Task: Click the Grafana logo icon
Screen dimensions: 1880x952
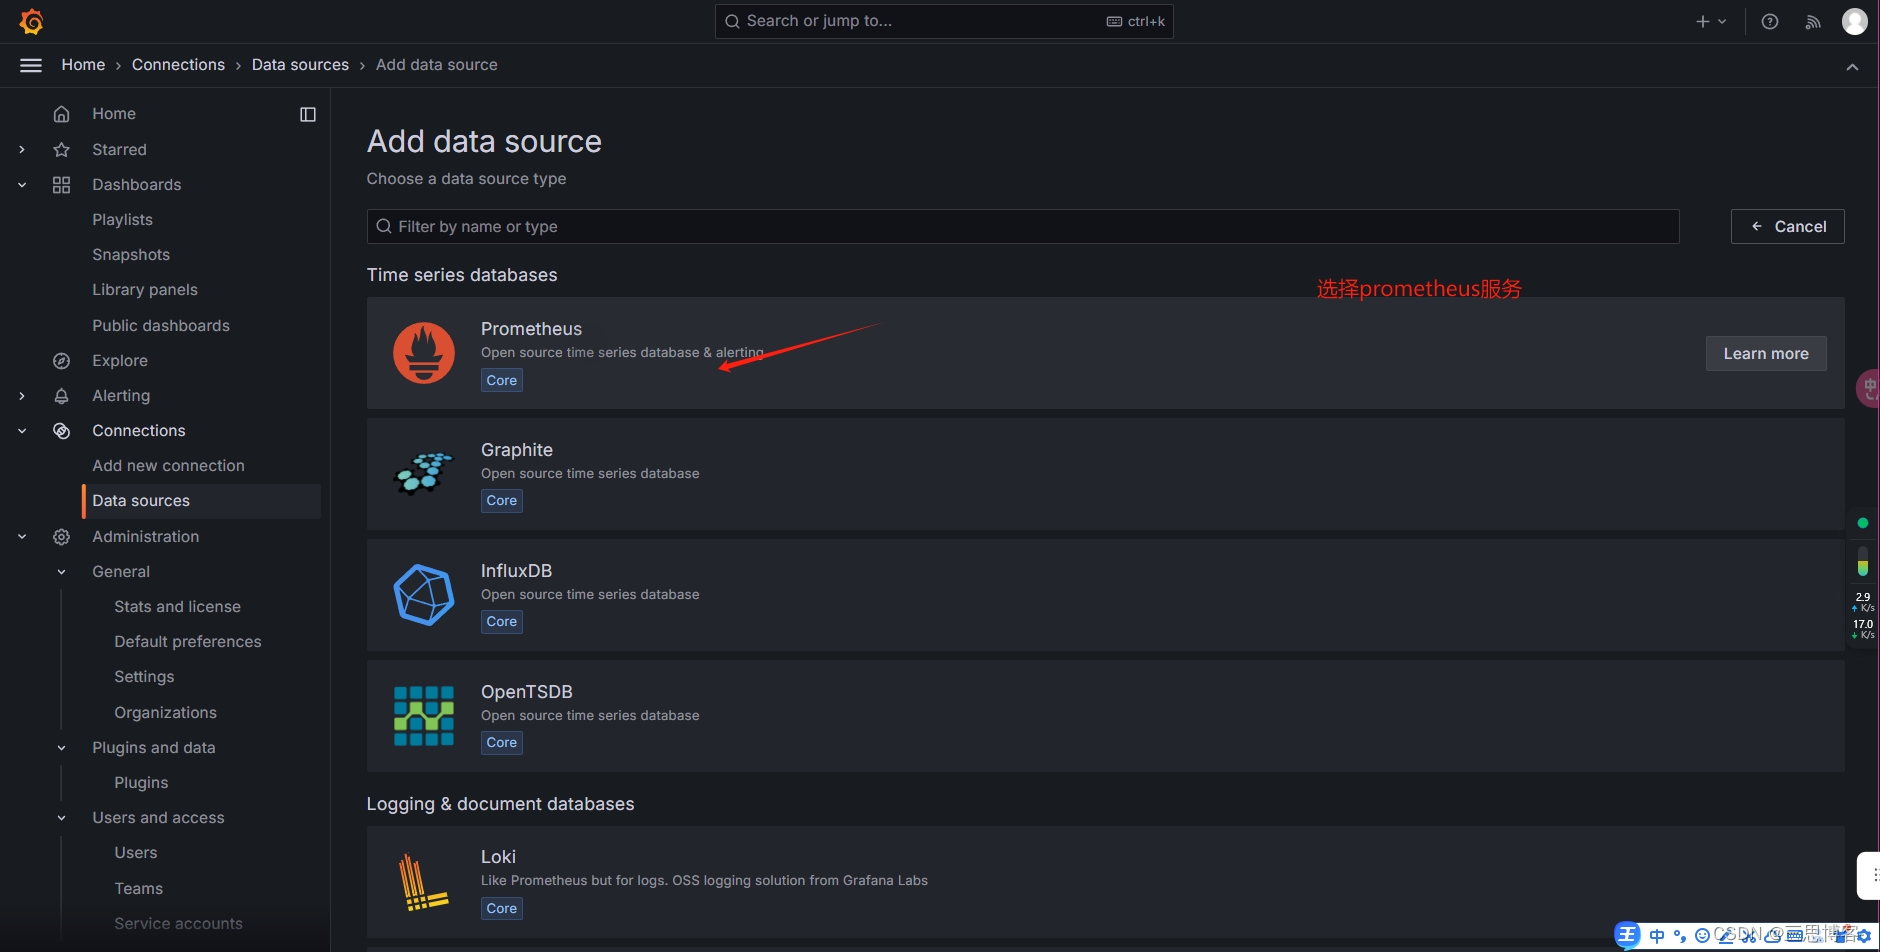Action: tap(31, 21)
